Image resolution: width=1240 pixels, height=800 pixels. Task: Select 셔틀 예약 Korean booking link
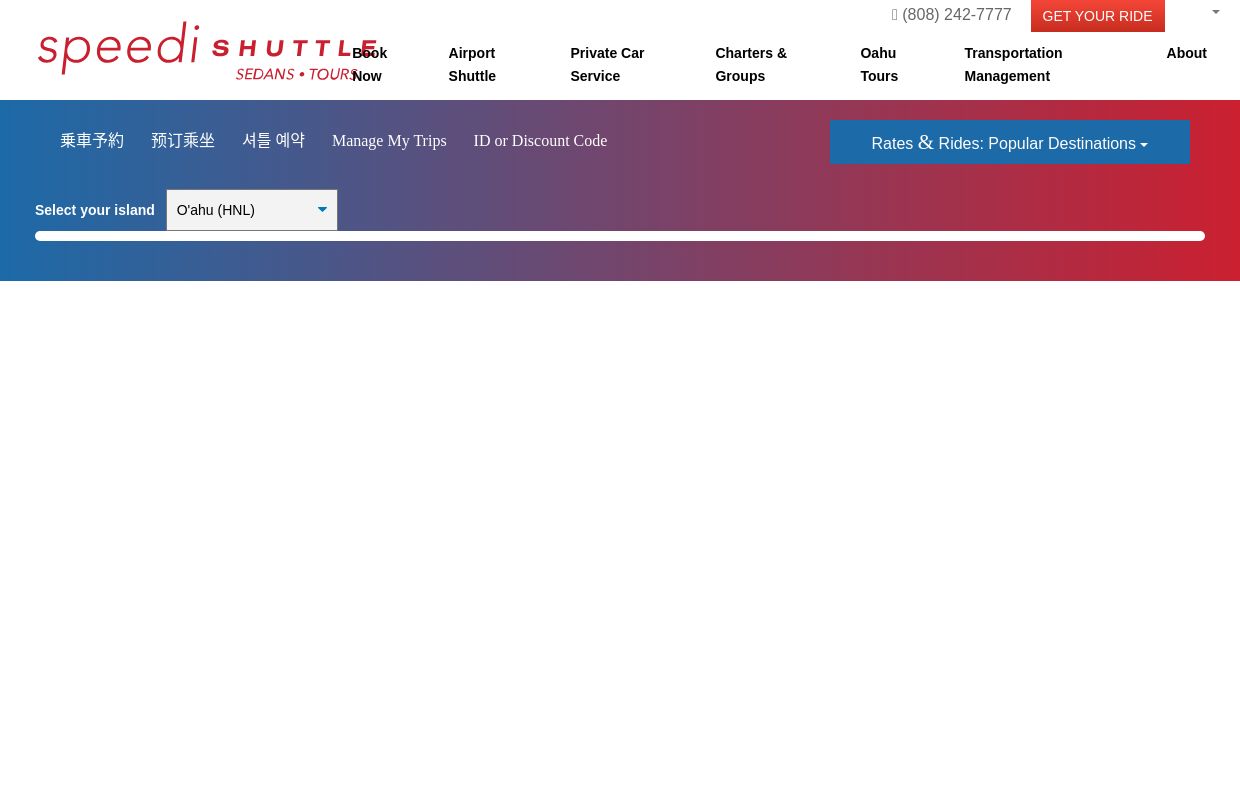(273, 140)
